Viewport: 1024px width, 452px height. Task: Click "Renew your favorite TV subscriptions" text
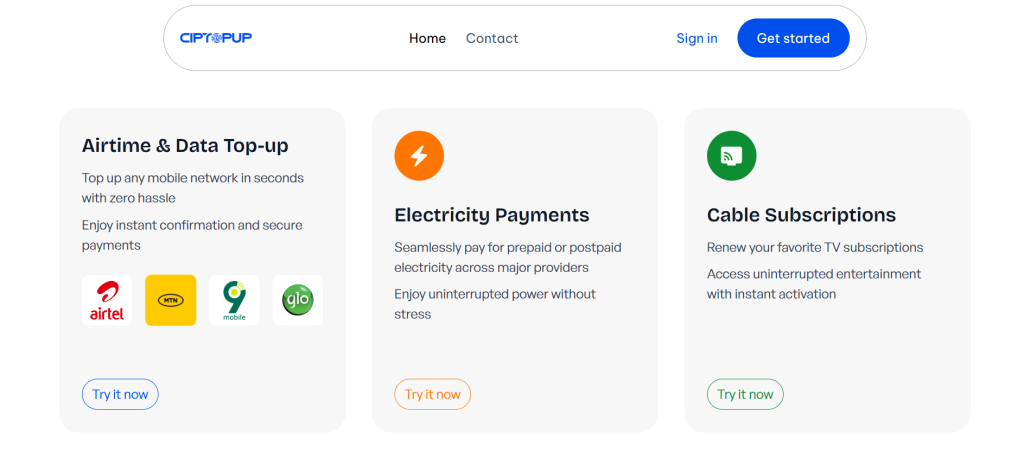pyautogui.click(x=815, y=247)
